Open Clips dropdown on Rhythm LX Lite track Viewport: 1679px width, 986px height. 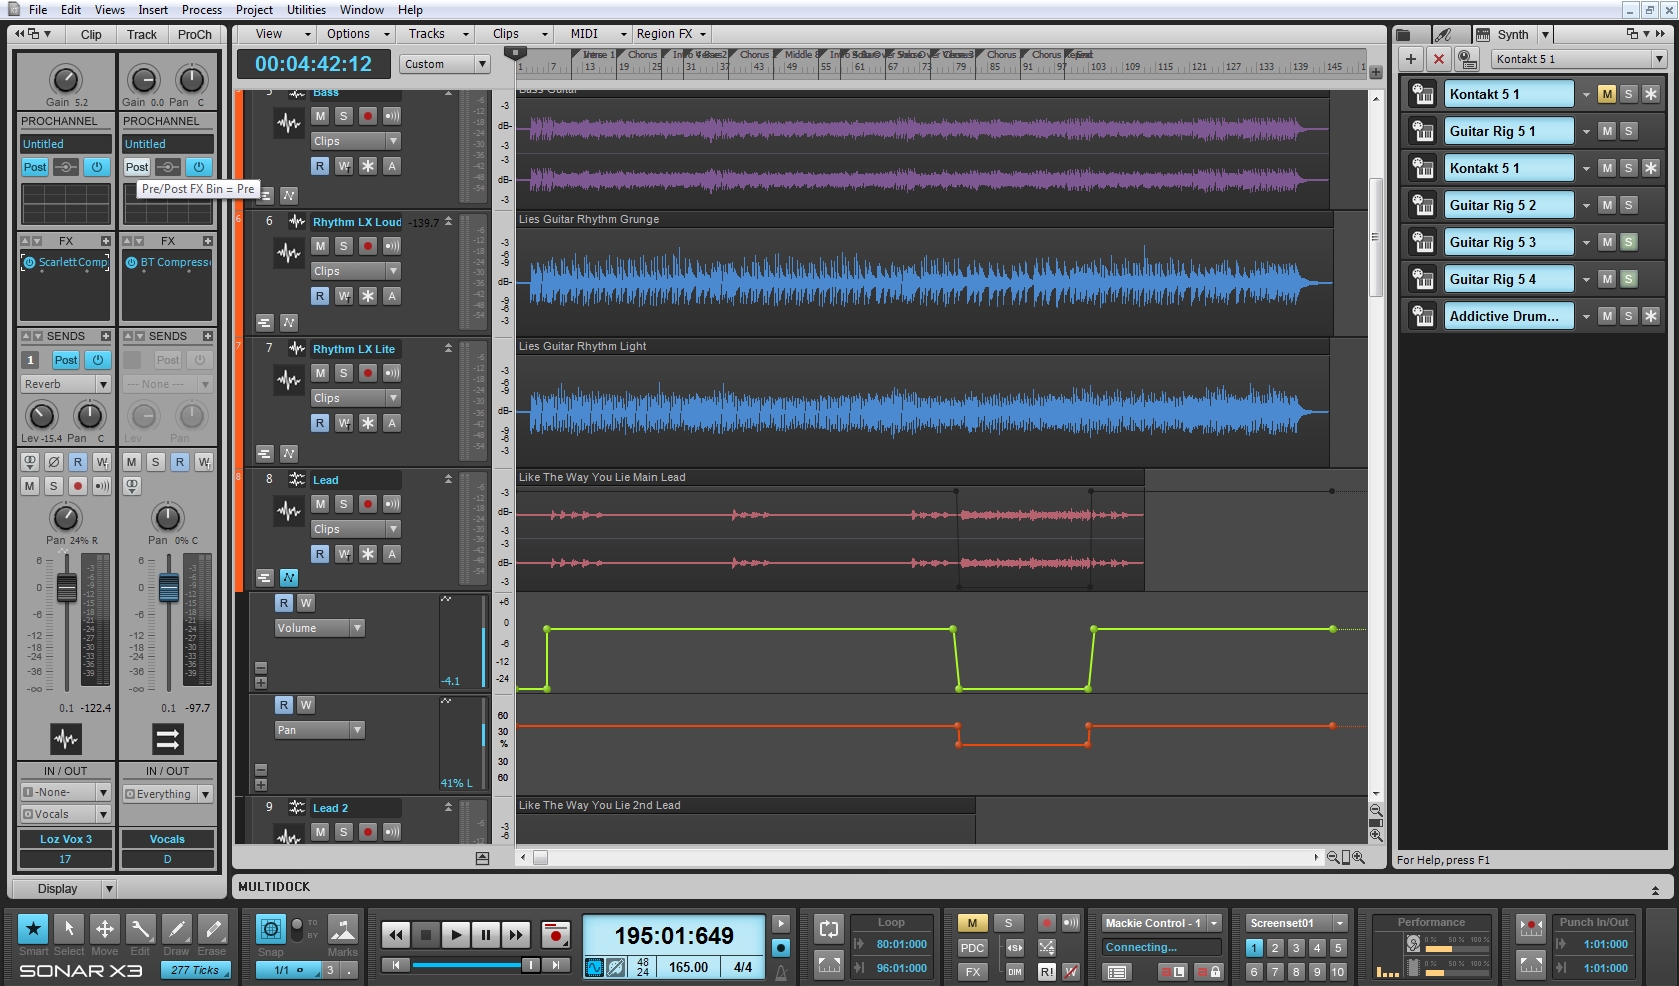click(x=356, y=398)
